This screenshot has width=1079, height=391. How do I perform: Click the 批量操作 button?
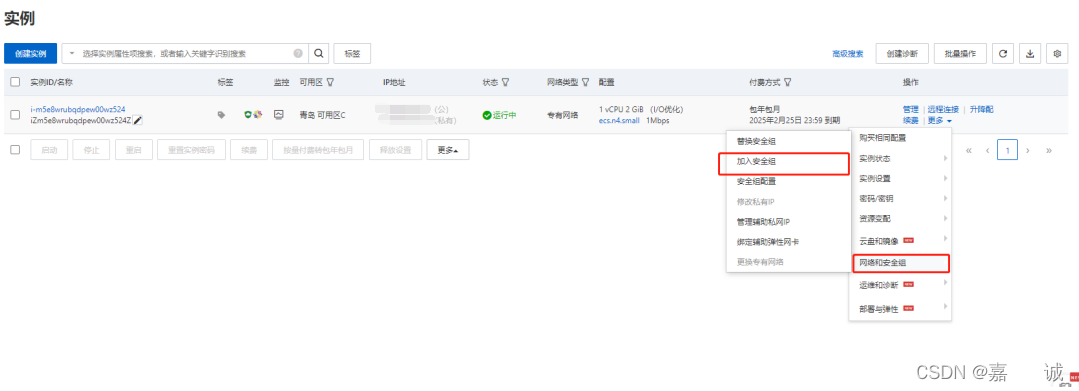click(961, 53)
